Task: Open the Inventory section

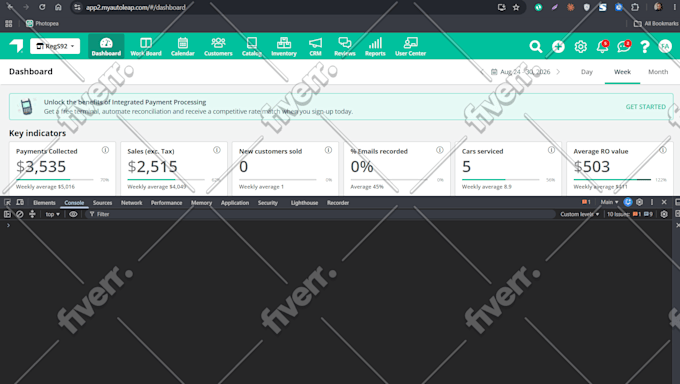Action: click(284, 46)
